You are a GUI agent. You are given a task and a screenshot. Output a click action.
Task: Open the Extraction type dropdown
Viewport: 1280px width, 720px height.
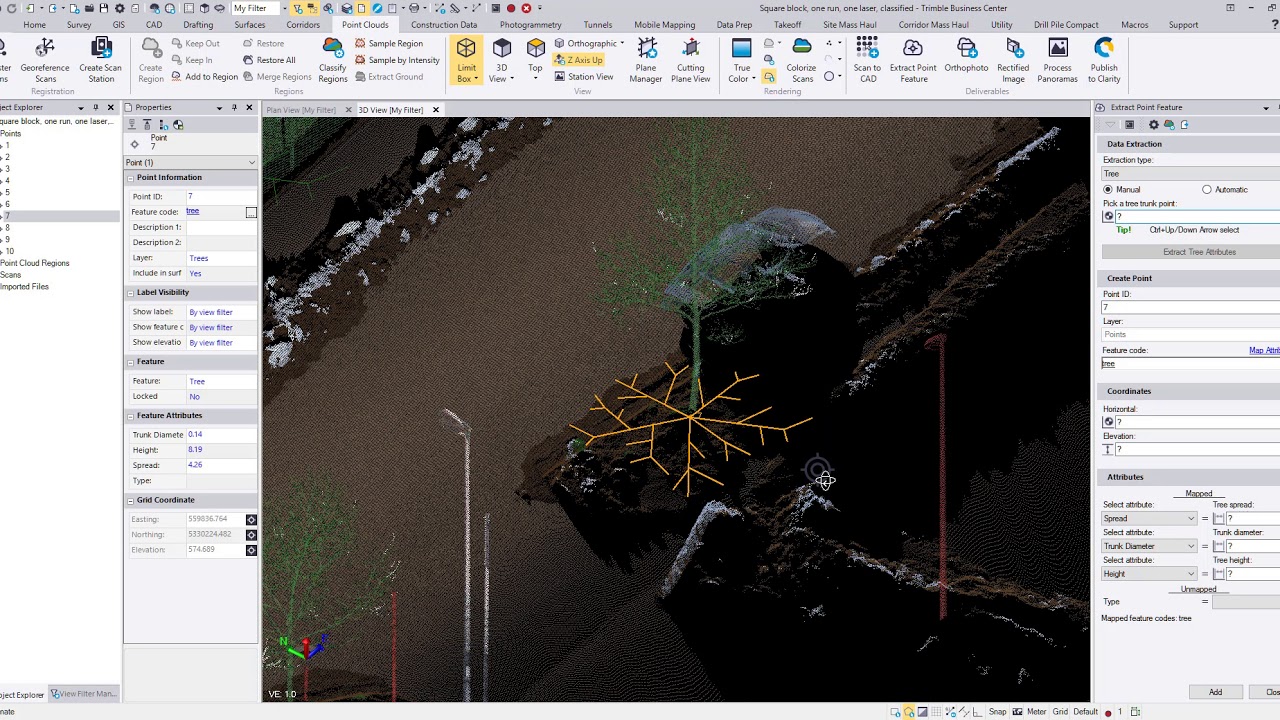tap(1190, 174)
